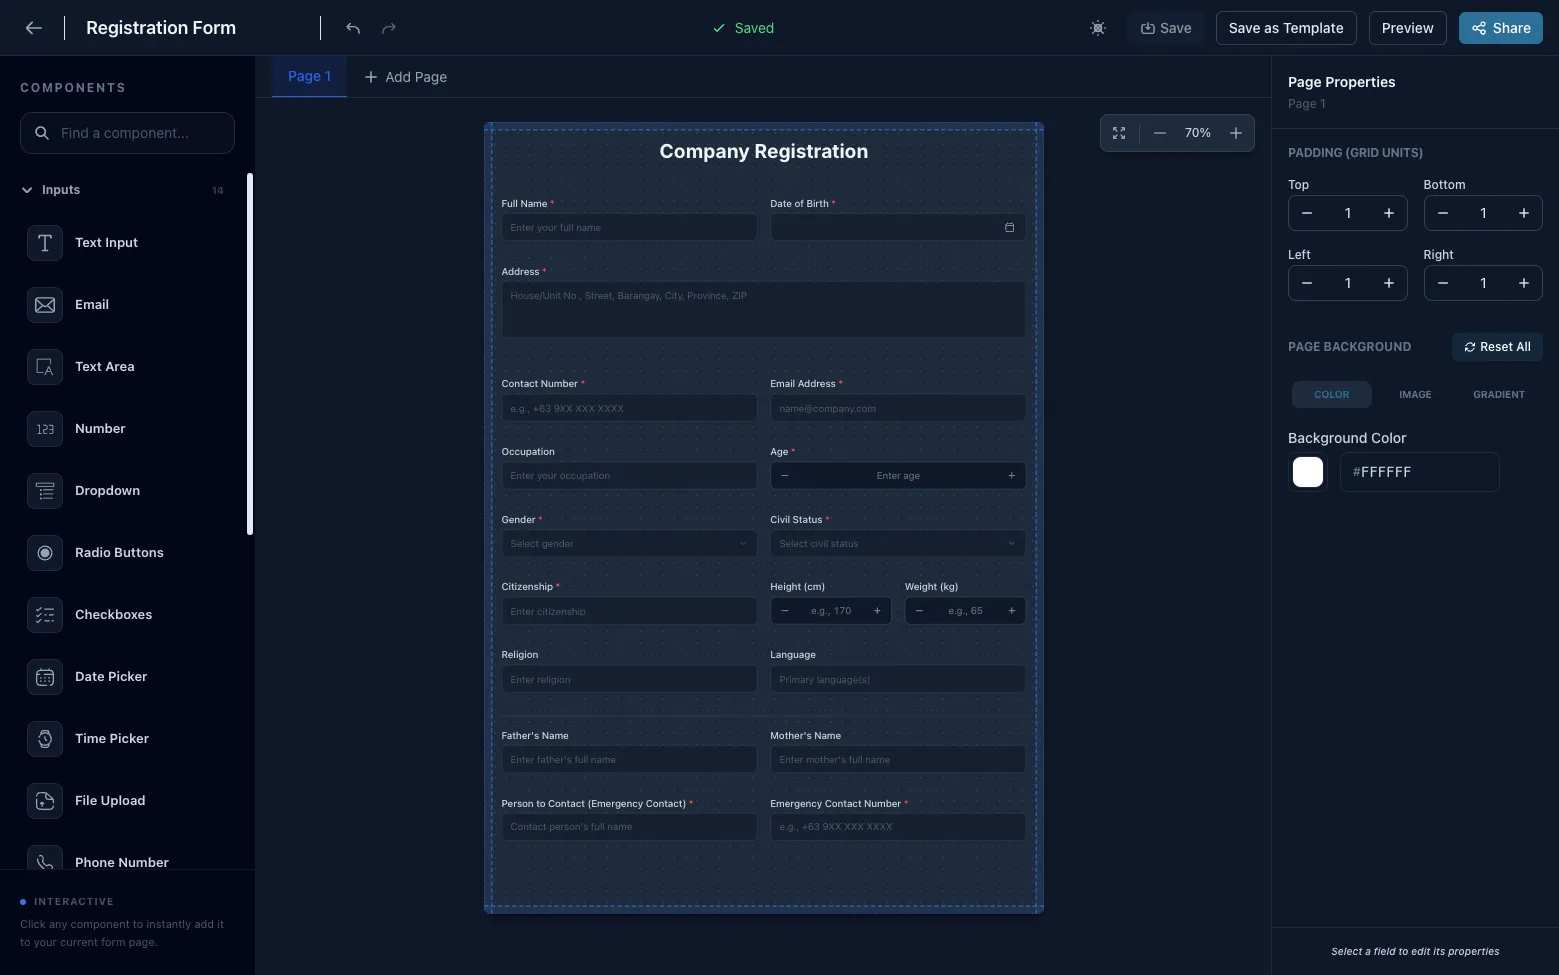Select the Page 1 tab
The height and width of the screenshot is (975, 1559).
click(x=308, y=76)
